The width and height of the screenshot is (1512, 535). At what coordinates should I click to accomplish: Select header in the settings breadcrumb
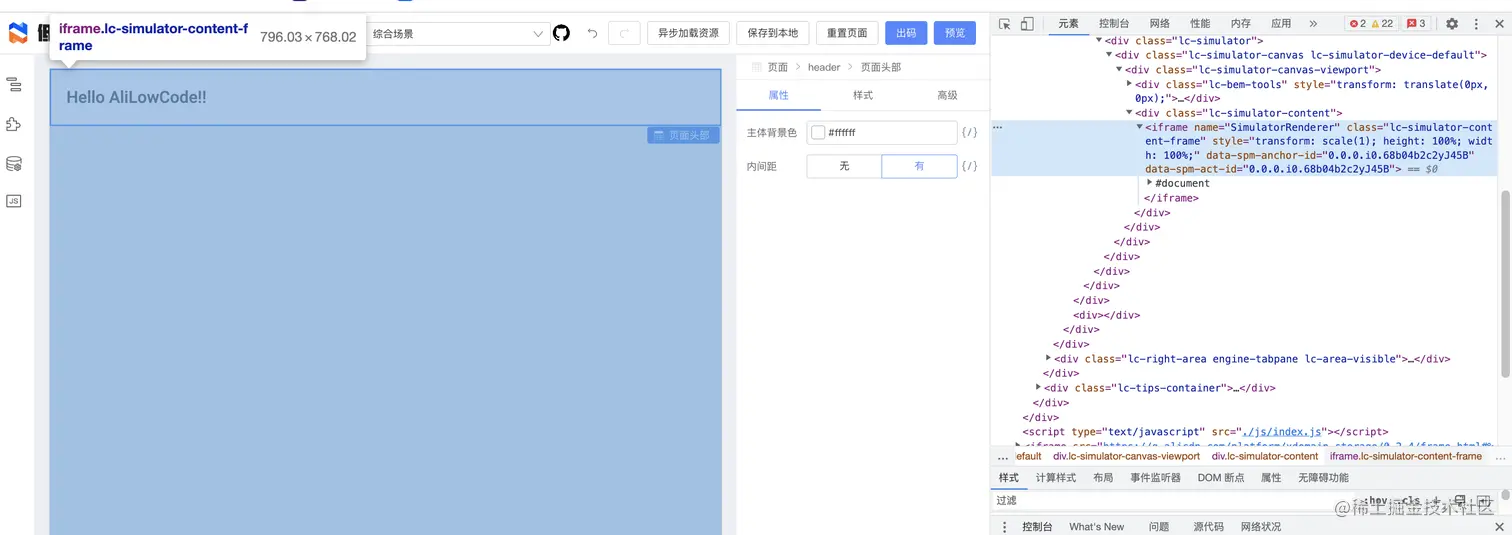coord(824,67)
